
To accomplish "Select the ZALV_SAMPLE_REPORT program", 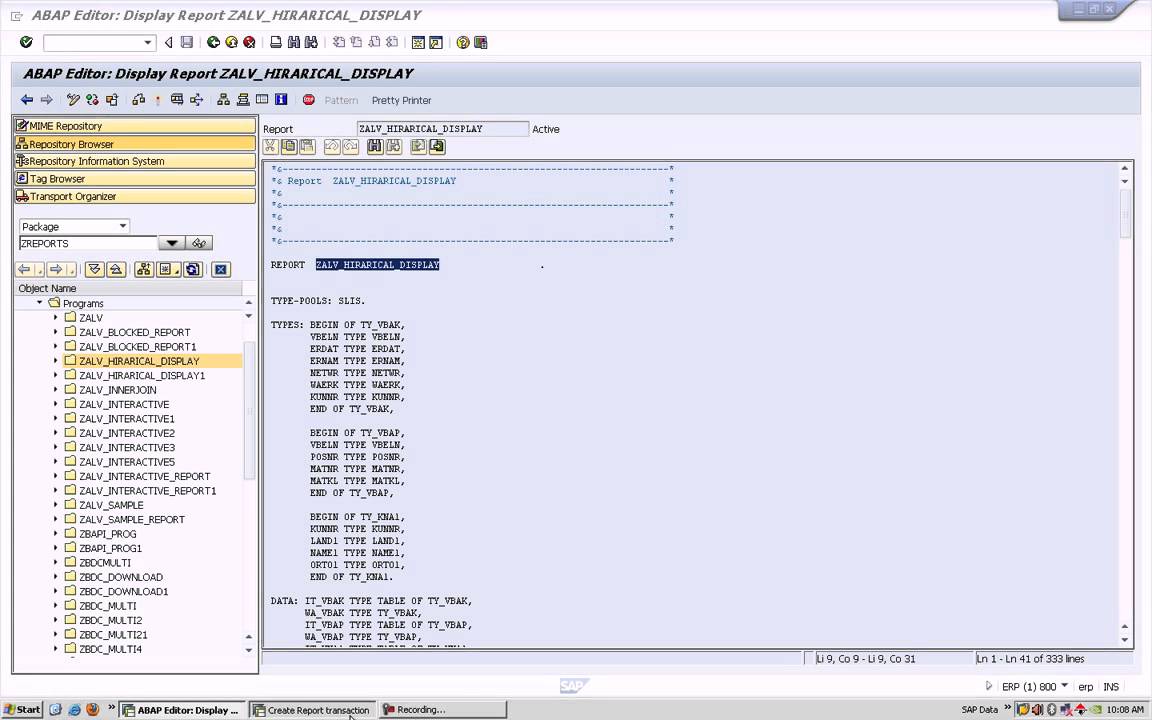I will click(x=132, y=519).
